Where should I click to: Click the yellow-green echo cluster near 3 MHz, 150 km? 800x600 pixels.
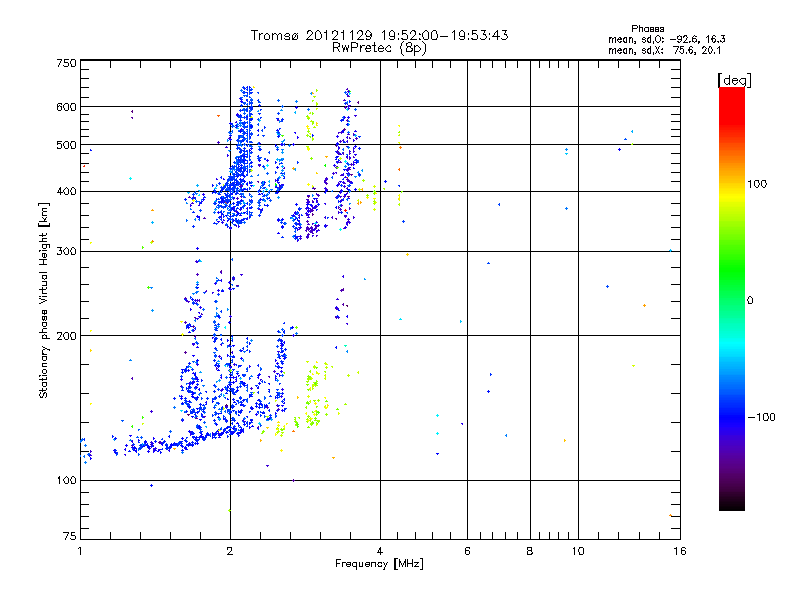click(x=314, y=395)
